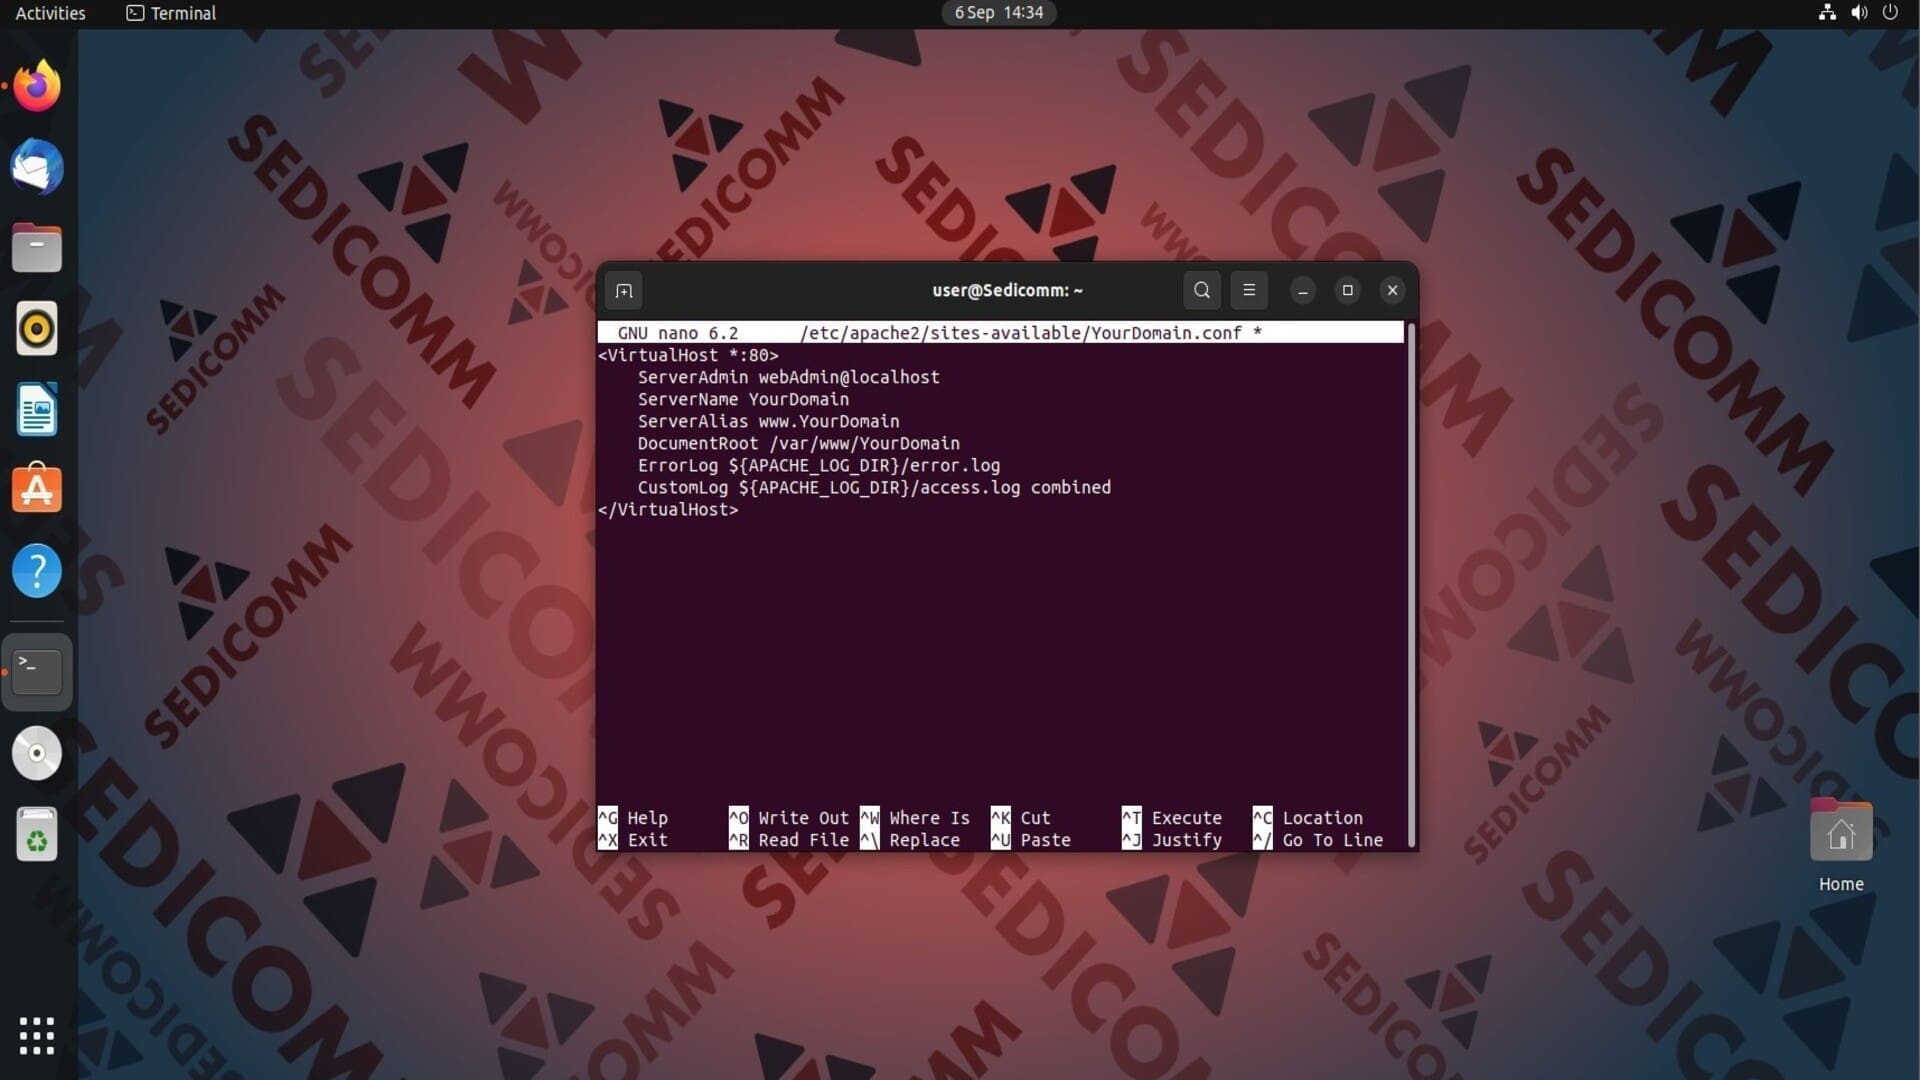Click the ^X Exit shortcut label
The width and height of the screenshot is (1920, 1080).
[633, 840]
